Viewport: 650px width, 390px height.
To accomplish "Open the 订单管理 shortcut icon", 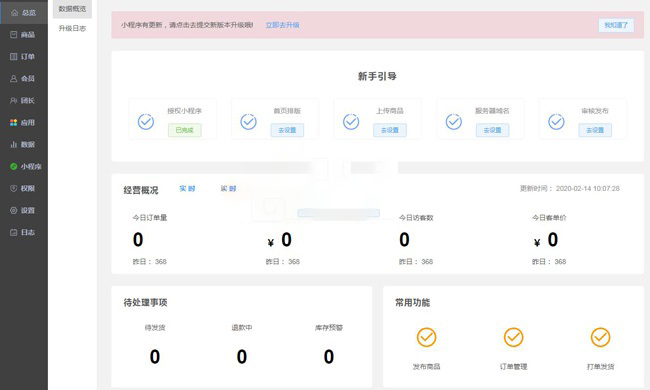I will pos(514,337).
